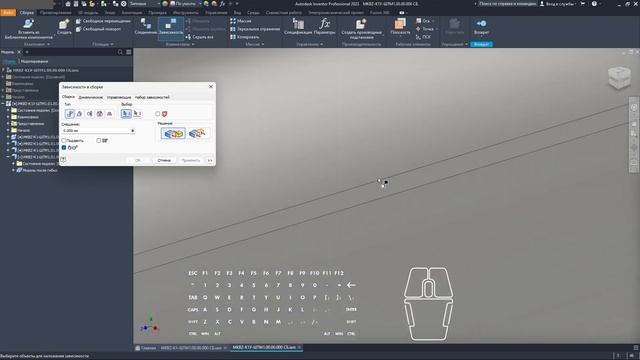Click the Axis (Ось) work feature
640x360 pixels.
tap(423, 21)
